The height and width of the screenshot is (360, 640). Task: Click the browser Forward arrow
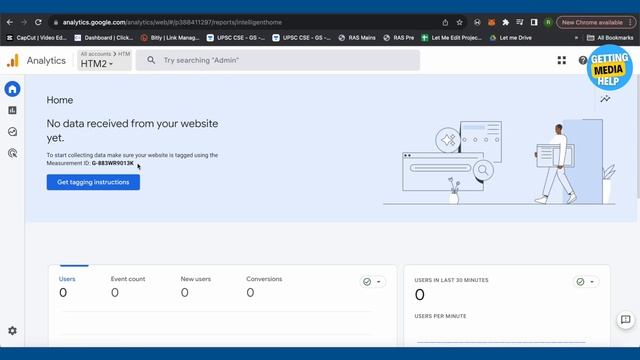point(24,22)
